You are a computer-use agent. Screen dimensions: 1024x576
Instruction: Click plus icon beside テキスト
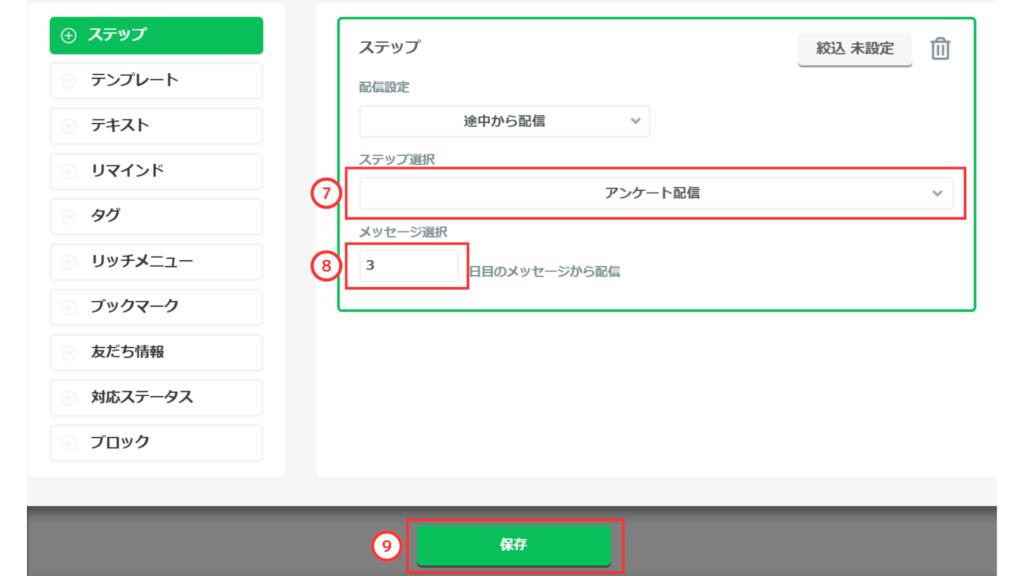click(x=69, y=126)
